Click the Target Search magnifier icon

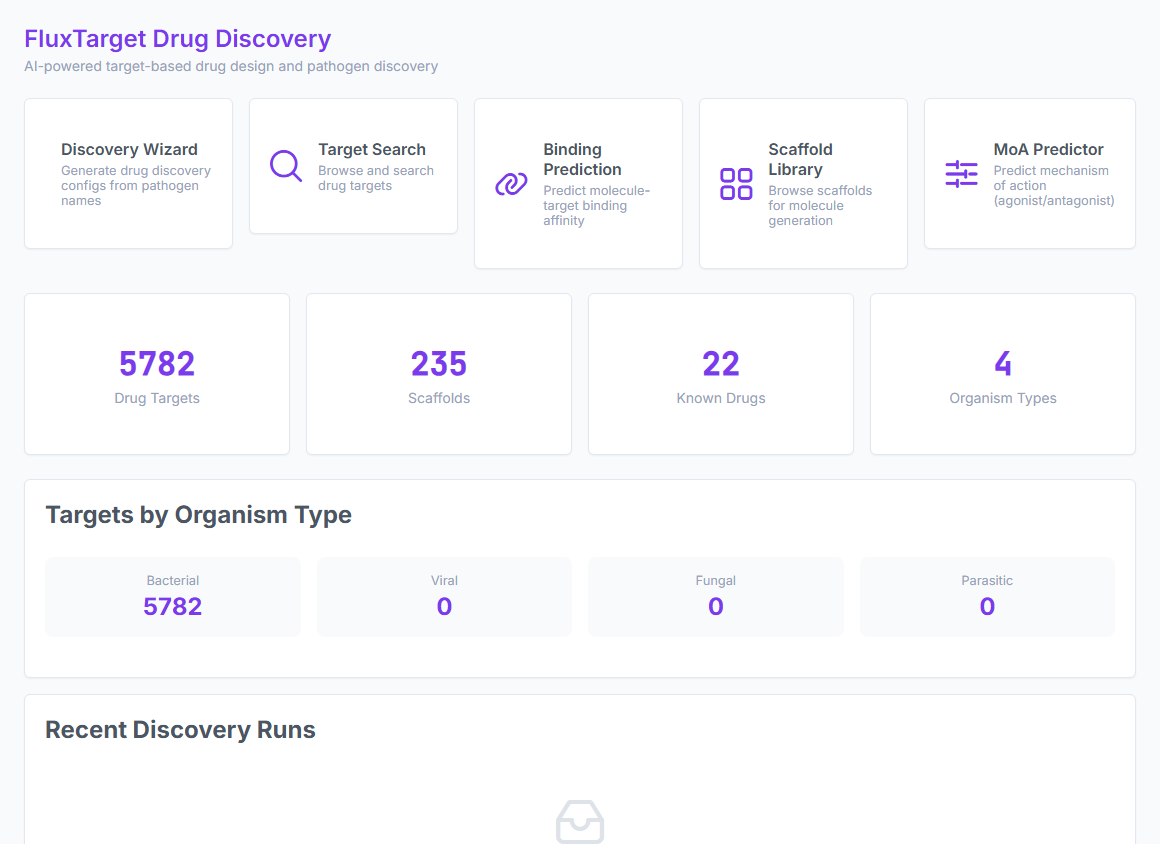286,166
